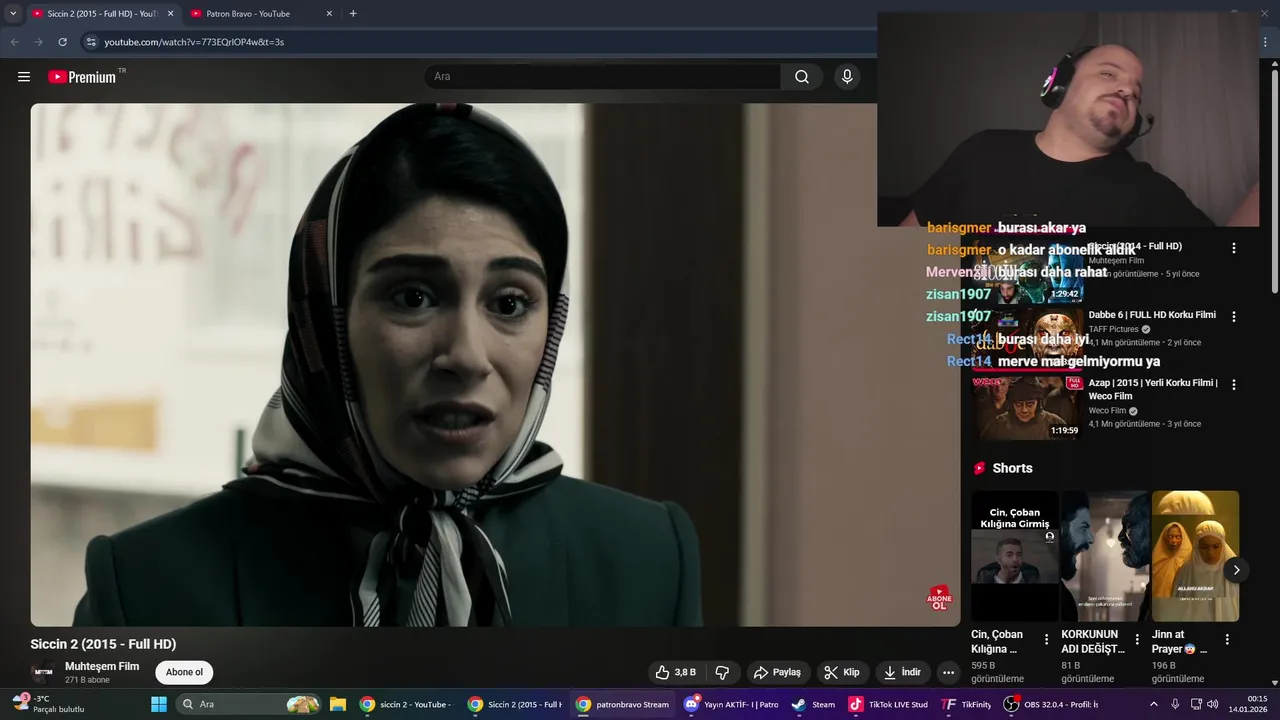Click the Muhteşem Film channel avatar
Image resolution: width=1280 pixels, height=720 pixels.
click(x=42, y=672)
